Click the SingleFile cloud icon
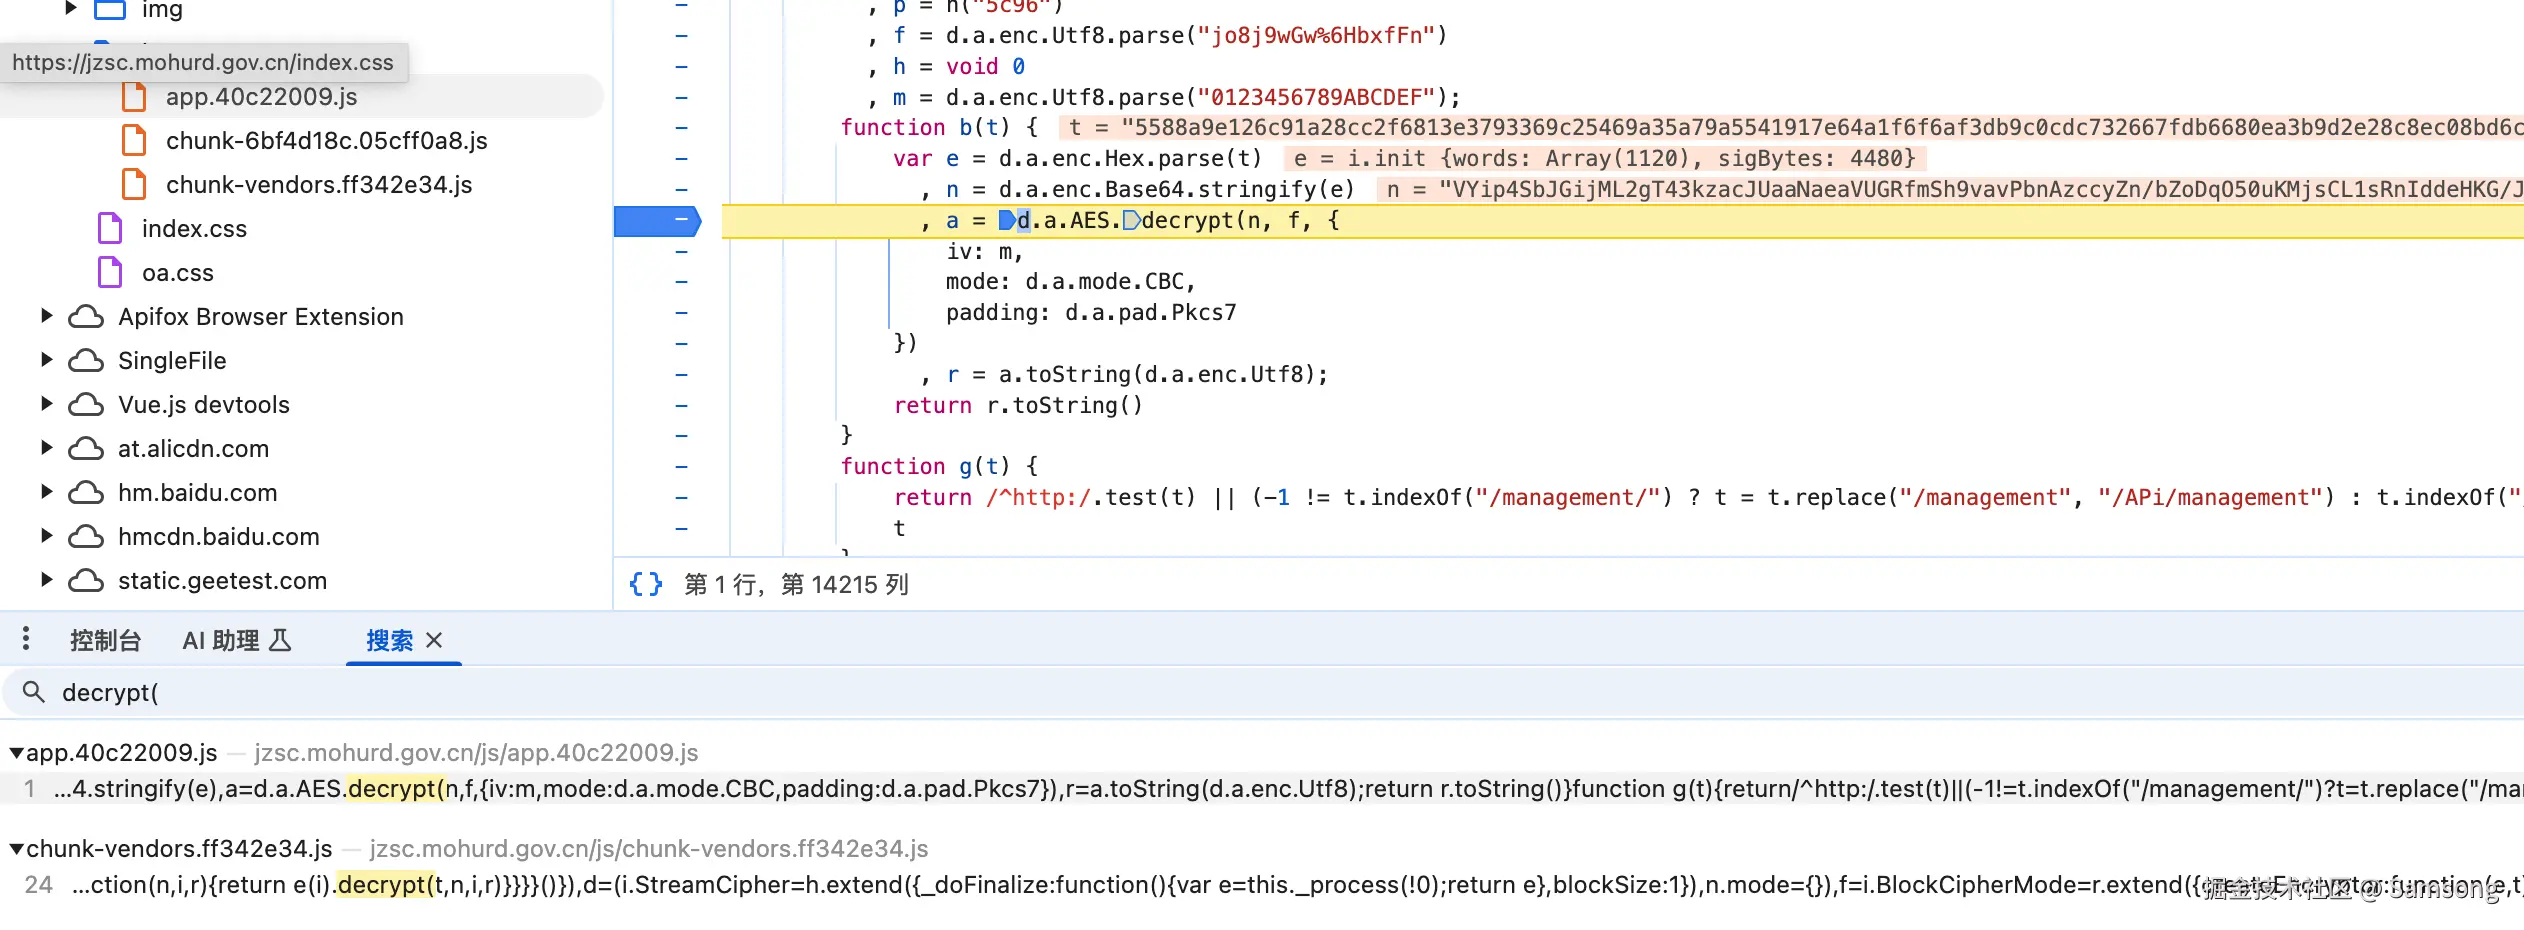Image resolution: width=2524 pixels, height=930 pixels. pos(86,361)
